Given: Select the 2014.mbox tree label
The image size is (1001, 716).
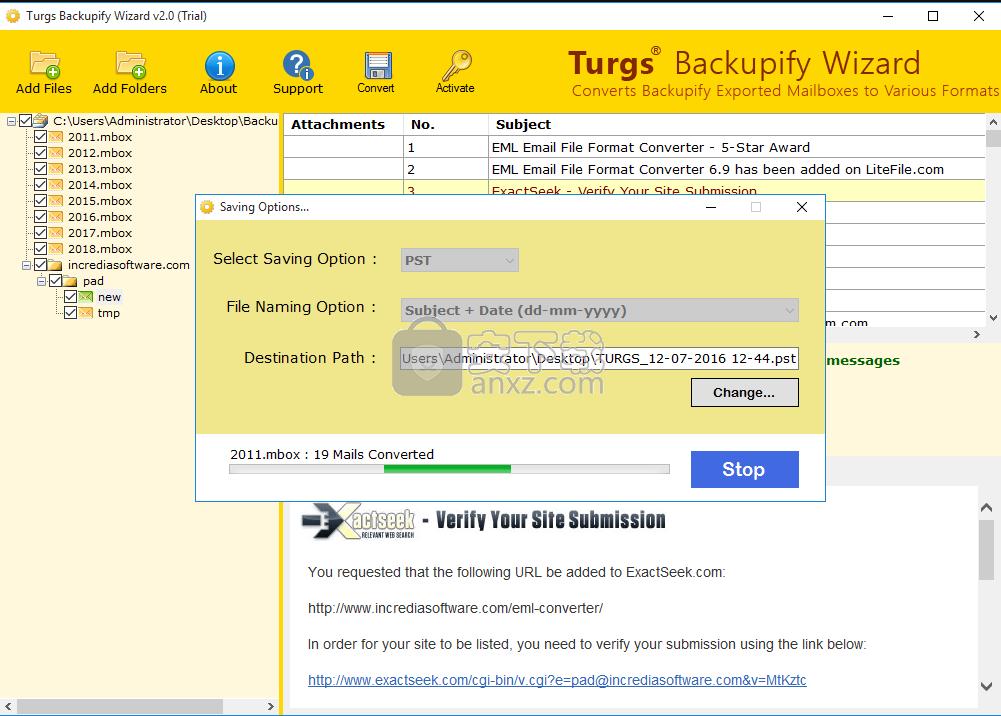Looking at the screenshot, I should point(100,185).
